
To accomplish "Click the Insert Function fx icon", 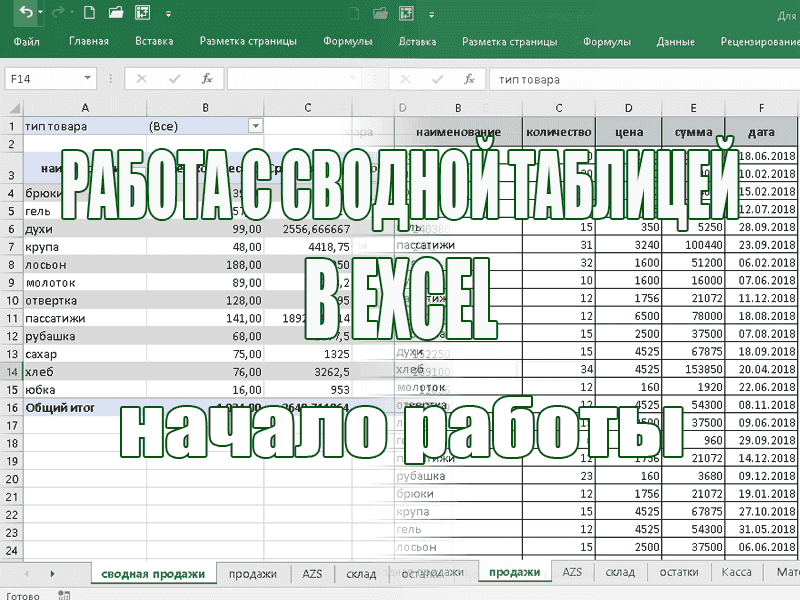I will pyautogui.click(x=207, y=78).
